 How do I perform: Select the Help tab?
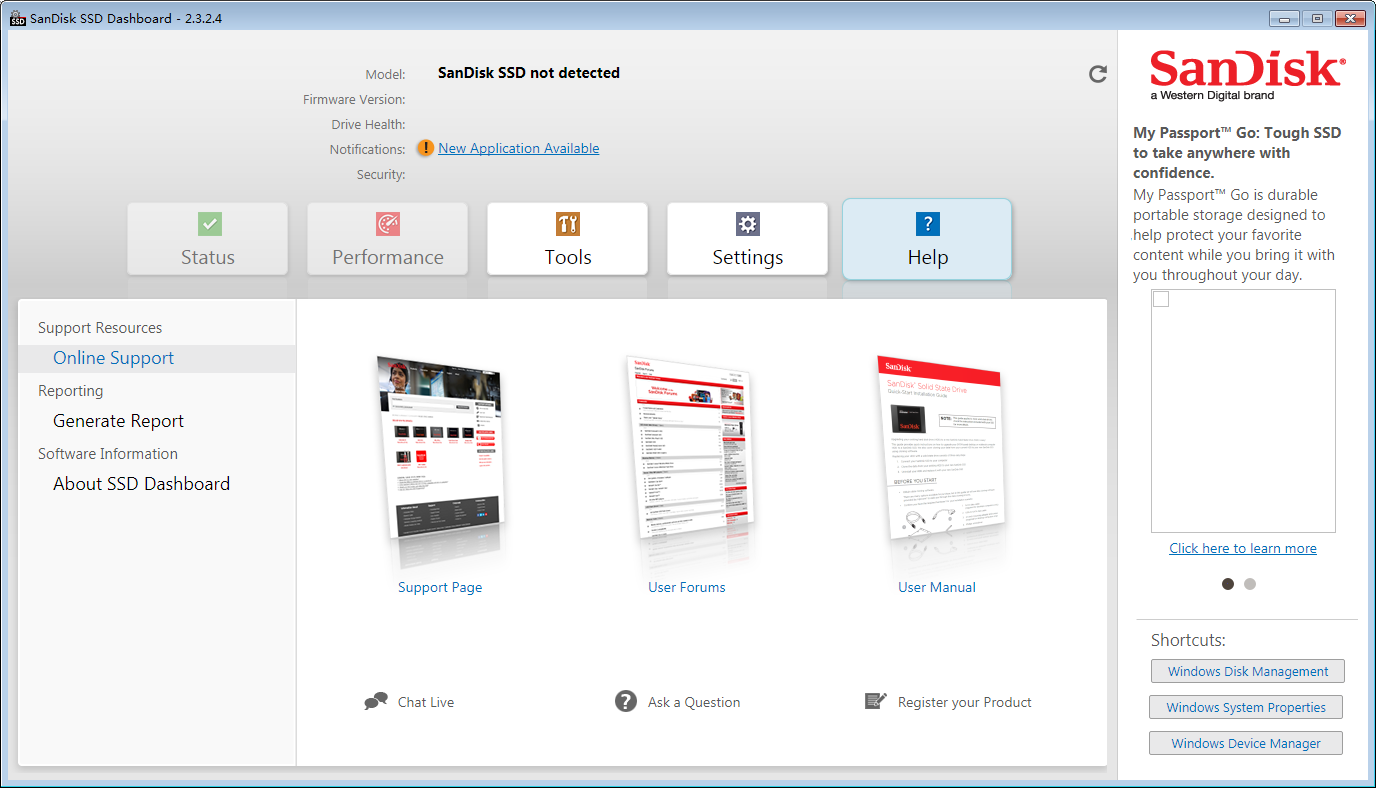point(927,239)
